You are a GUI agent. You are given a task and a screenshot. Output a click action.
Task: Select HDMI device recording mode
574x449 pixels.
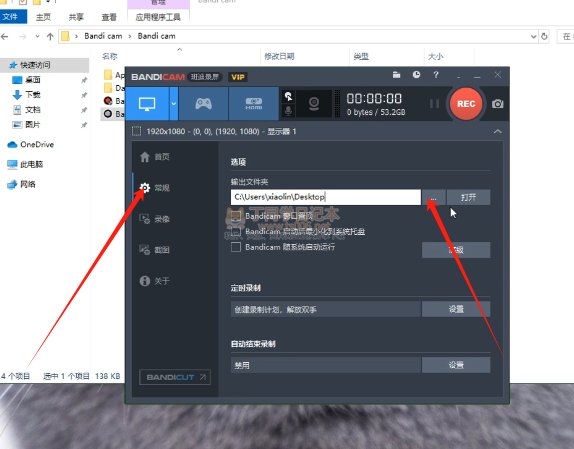coord(253,104)
